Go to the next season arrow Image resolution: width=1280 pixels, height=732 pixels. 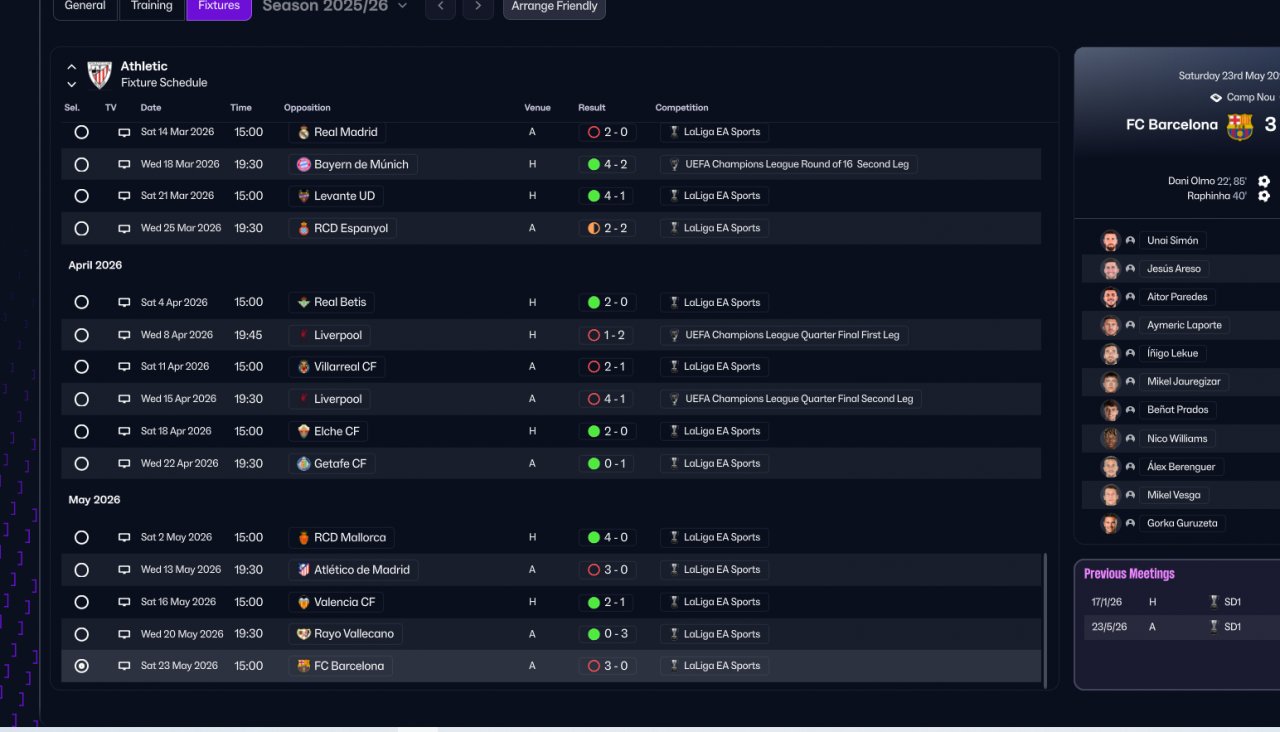[x=478, y=7]
